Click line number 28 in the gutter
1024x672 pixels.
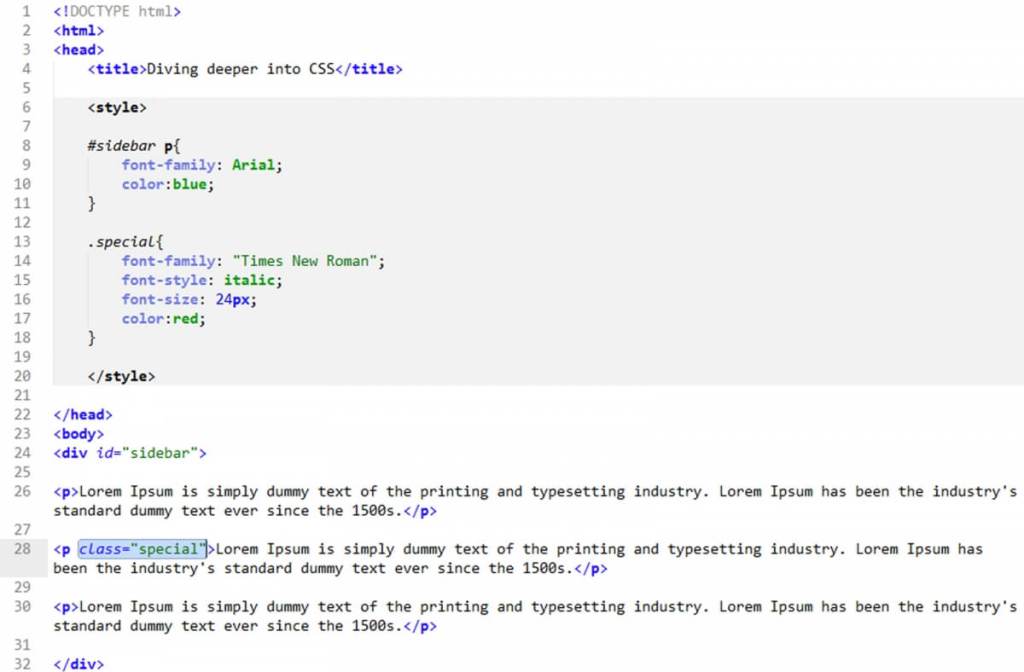click(x=22, y=549)
